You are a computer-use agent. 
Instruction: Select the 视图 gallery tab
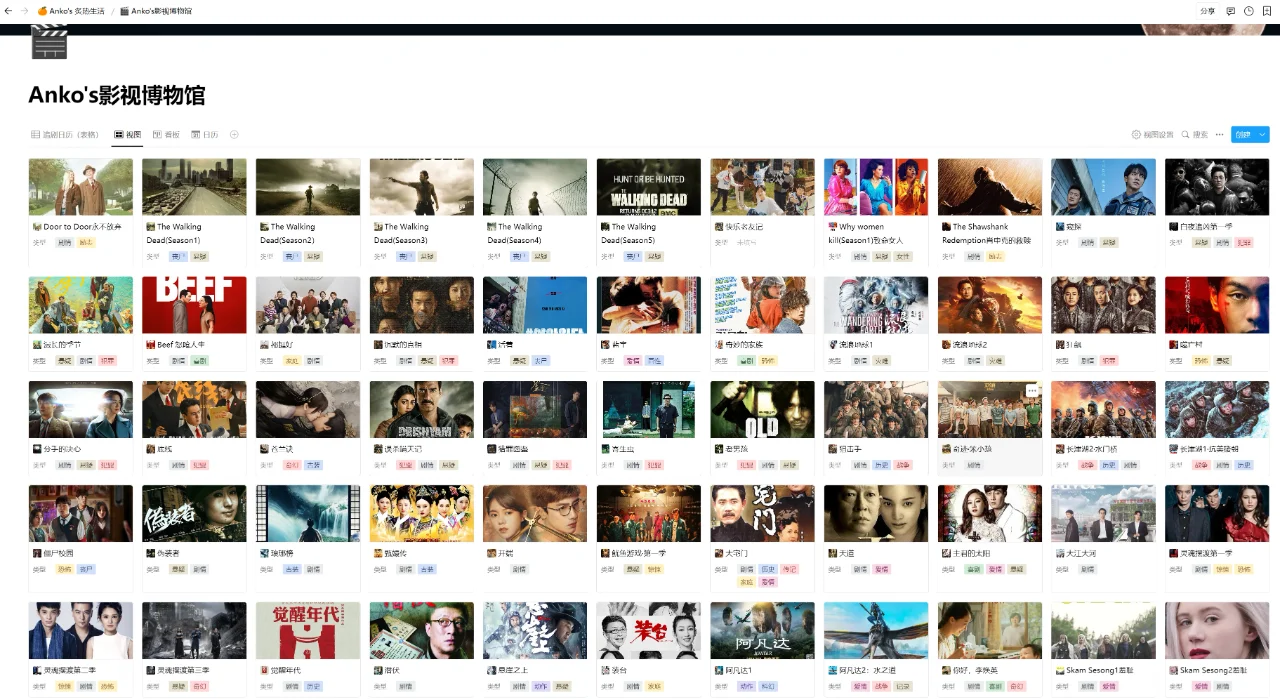127,134
